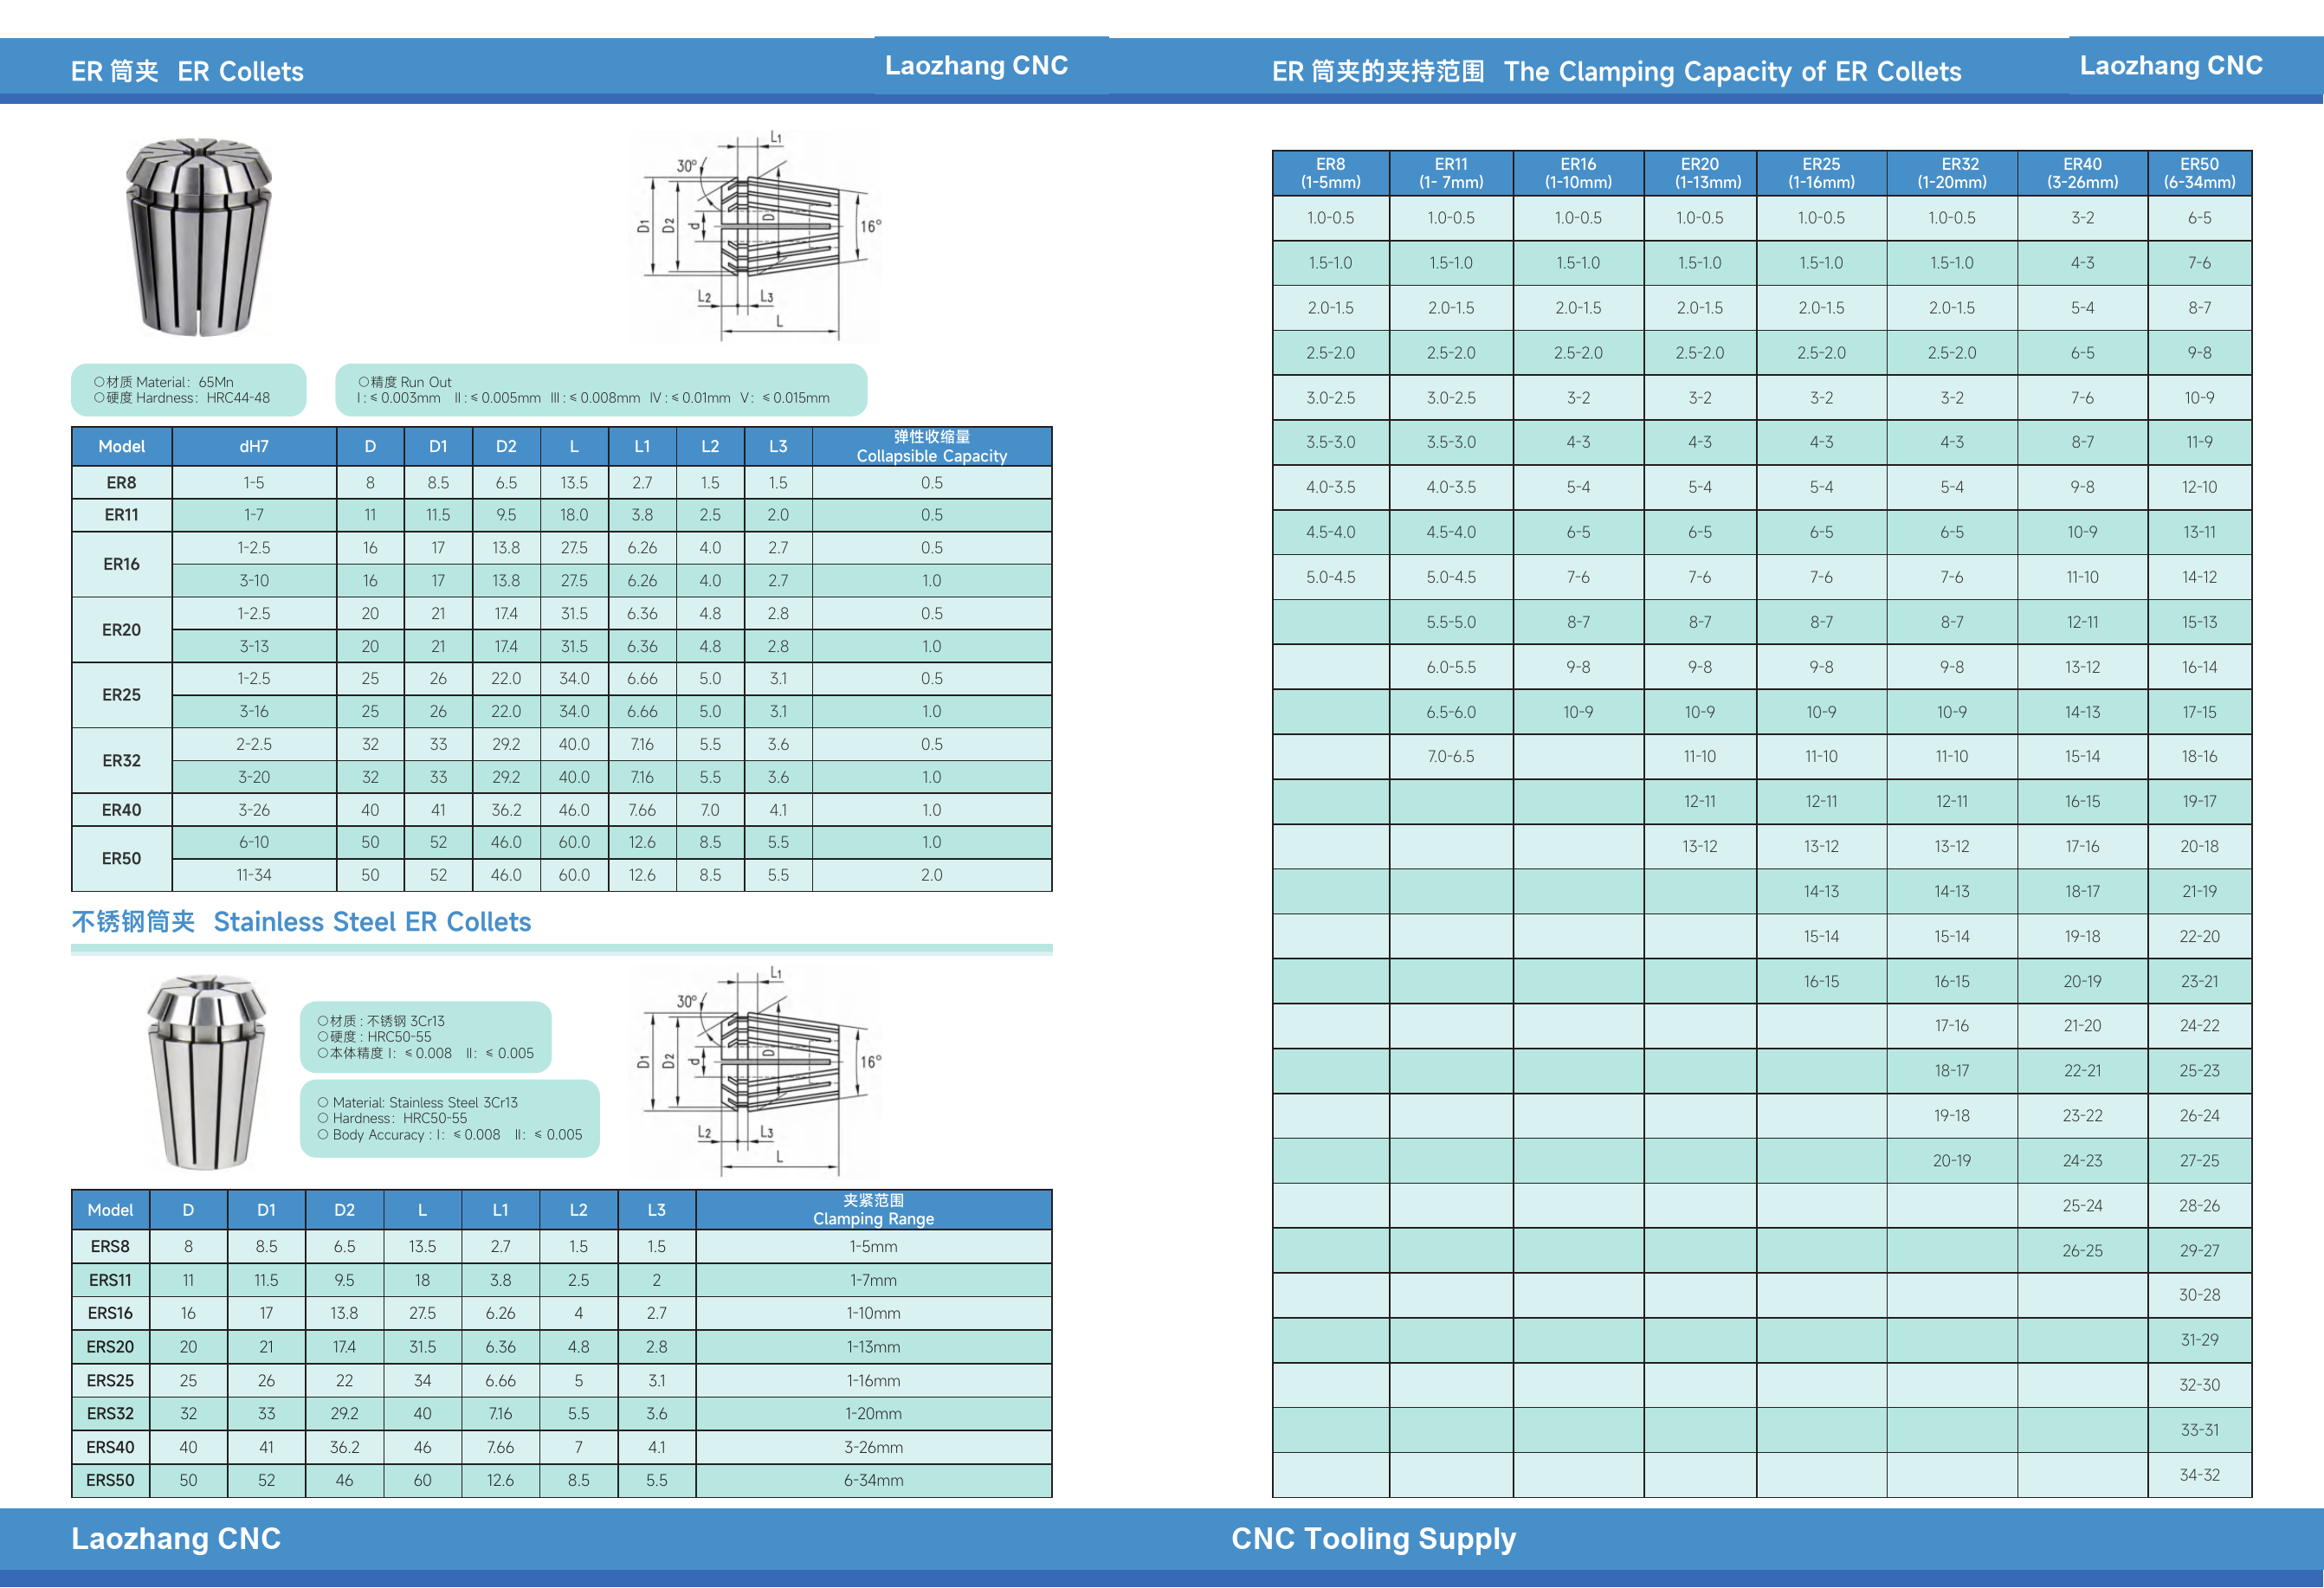
Task: Click 'Laozhang CNC' label atop left page
Action: point(976,66)
